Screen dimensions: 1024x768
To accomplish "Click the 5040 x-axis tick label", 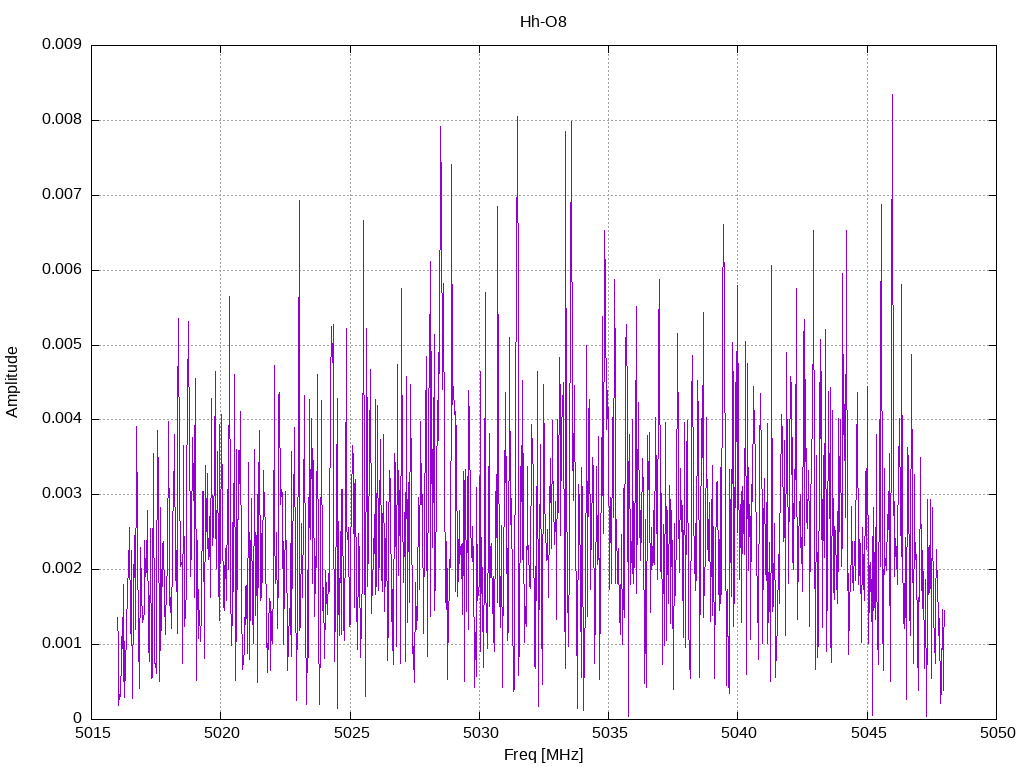I will [x=739, y=733].
